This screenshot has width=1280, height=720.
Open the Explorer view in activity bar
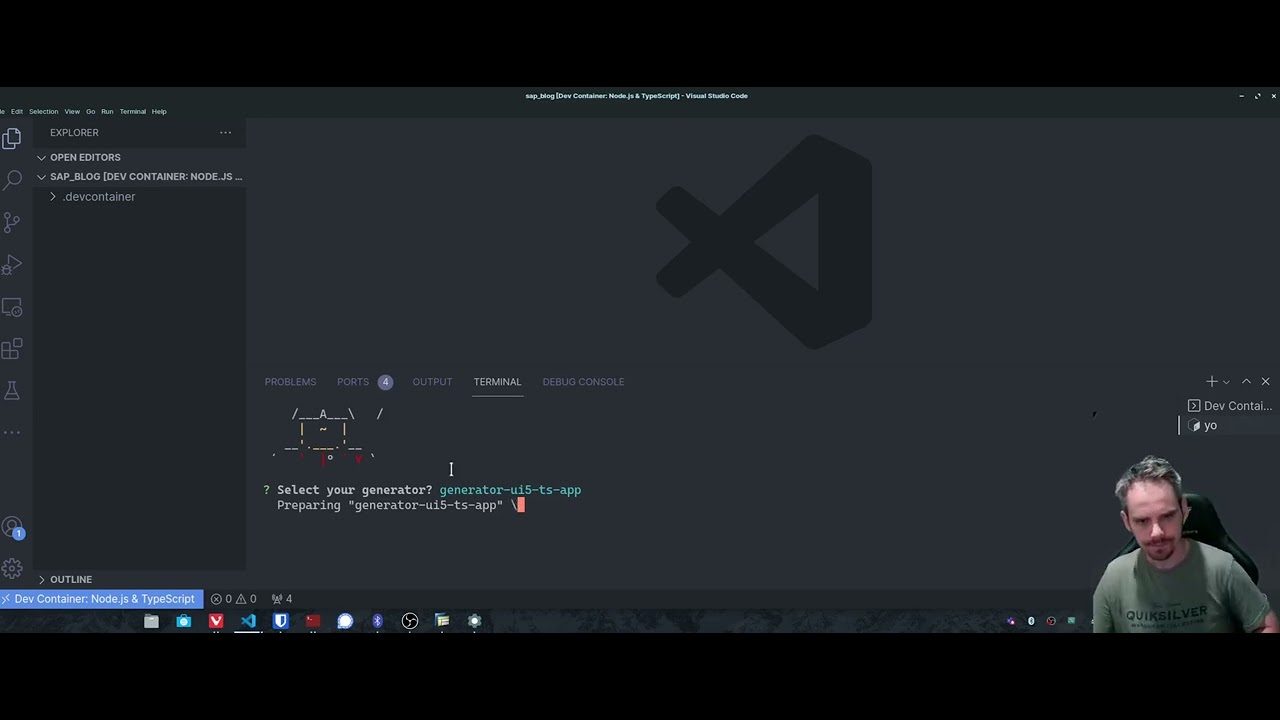click(12, 139)
